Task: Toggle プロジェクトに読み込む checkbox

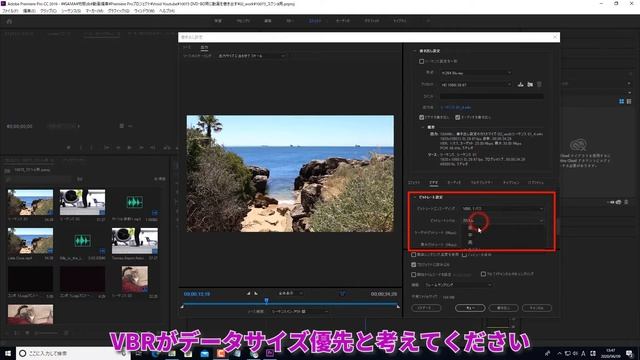Action: 413,264
